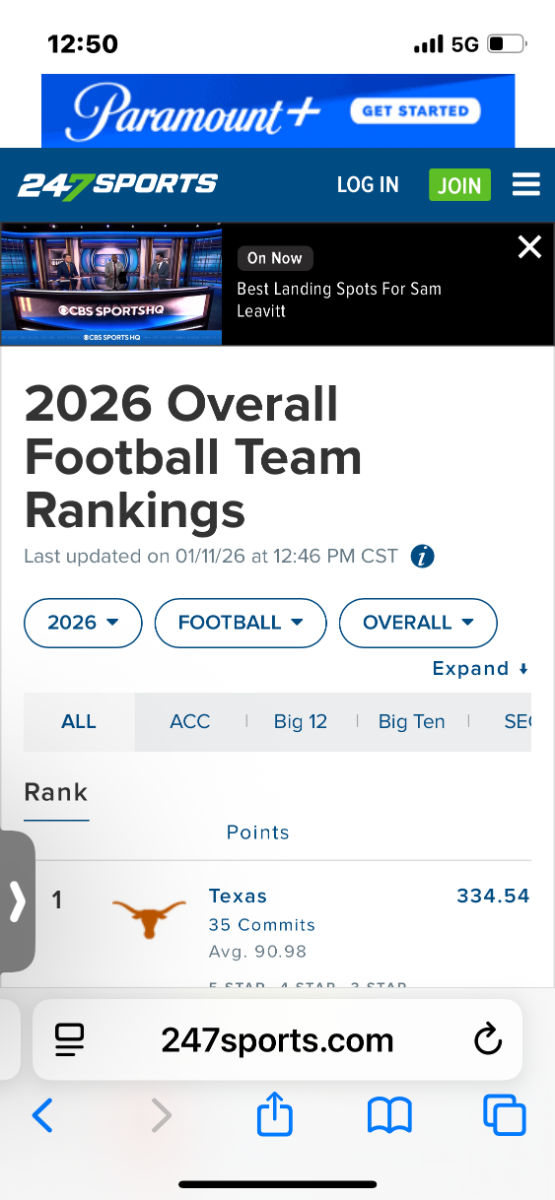Tap Safari's reload page icon
The width and height of the screenshot is (555, 1200).
click(487, 1041)
